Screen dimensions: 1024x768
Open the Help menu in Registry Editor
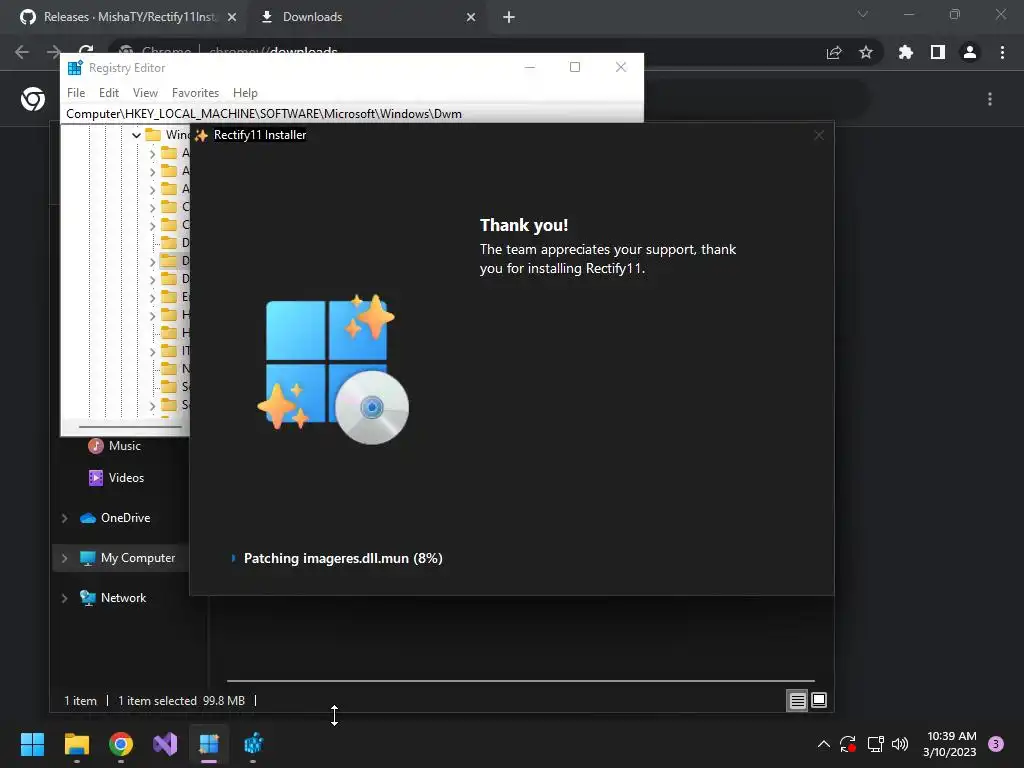[245, 93]
